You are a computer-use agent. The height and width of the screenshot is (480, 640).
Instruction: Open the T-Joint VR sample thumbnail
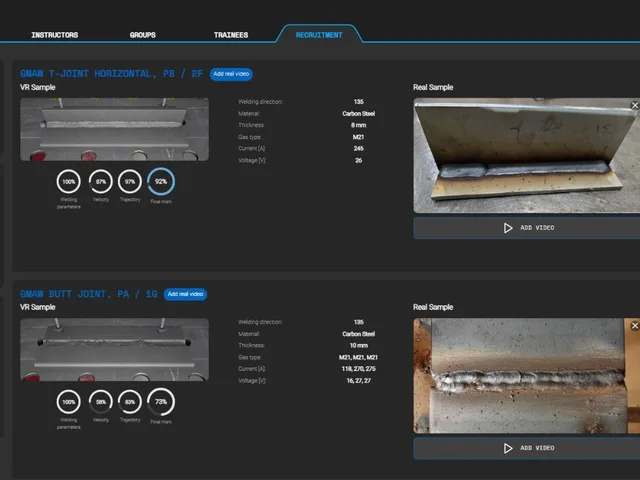click(114, 129)
